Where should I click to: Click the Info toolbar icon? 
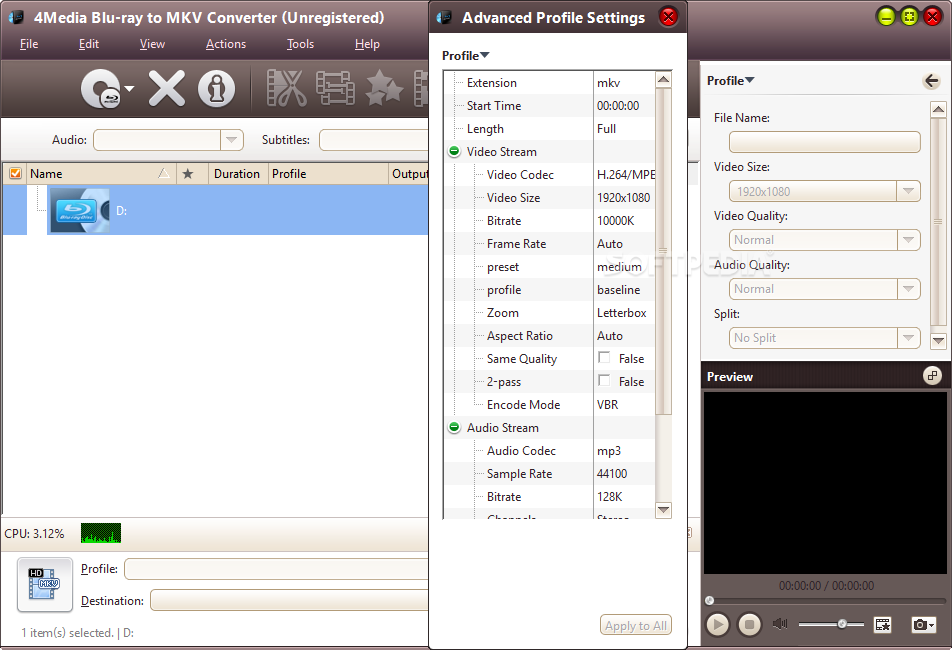coord(216,89)
